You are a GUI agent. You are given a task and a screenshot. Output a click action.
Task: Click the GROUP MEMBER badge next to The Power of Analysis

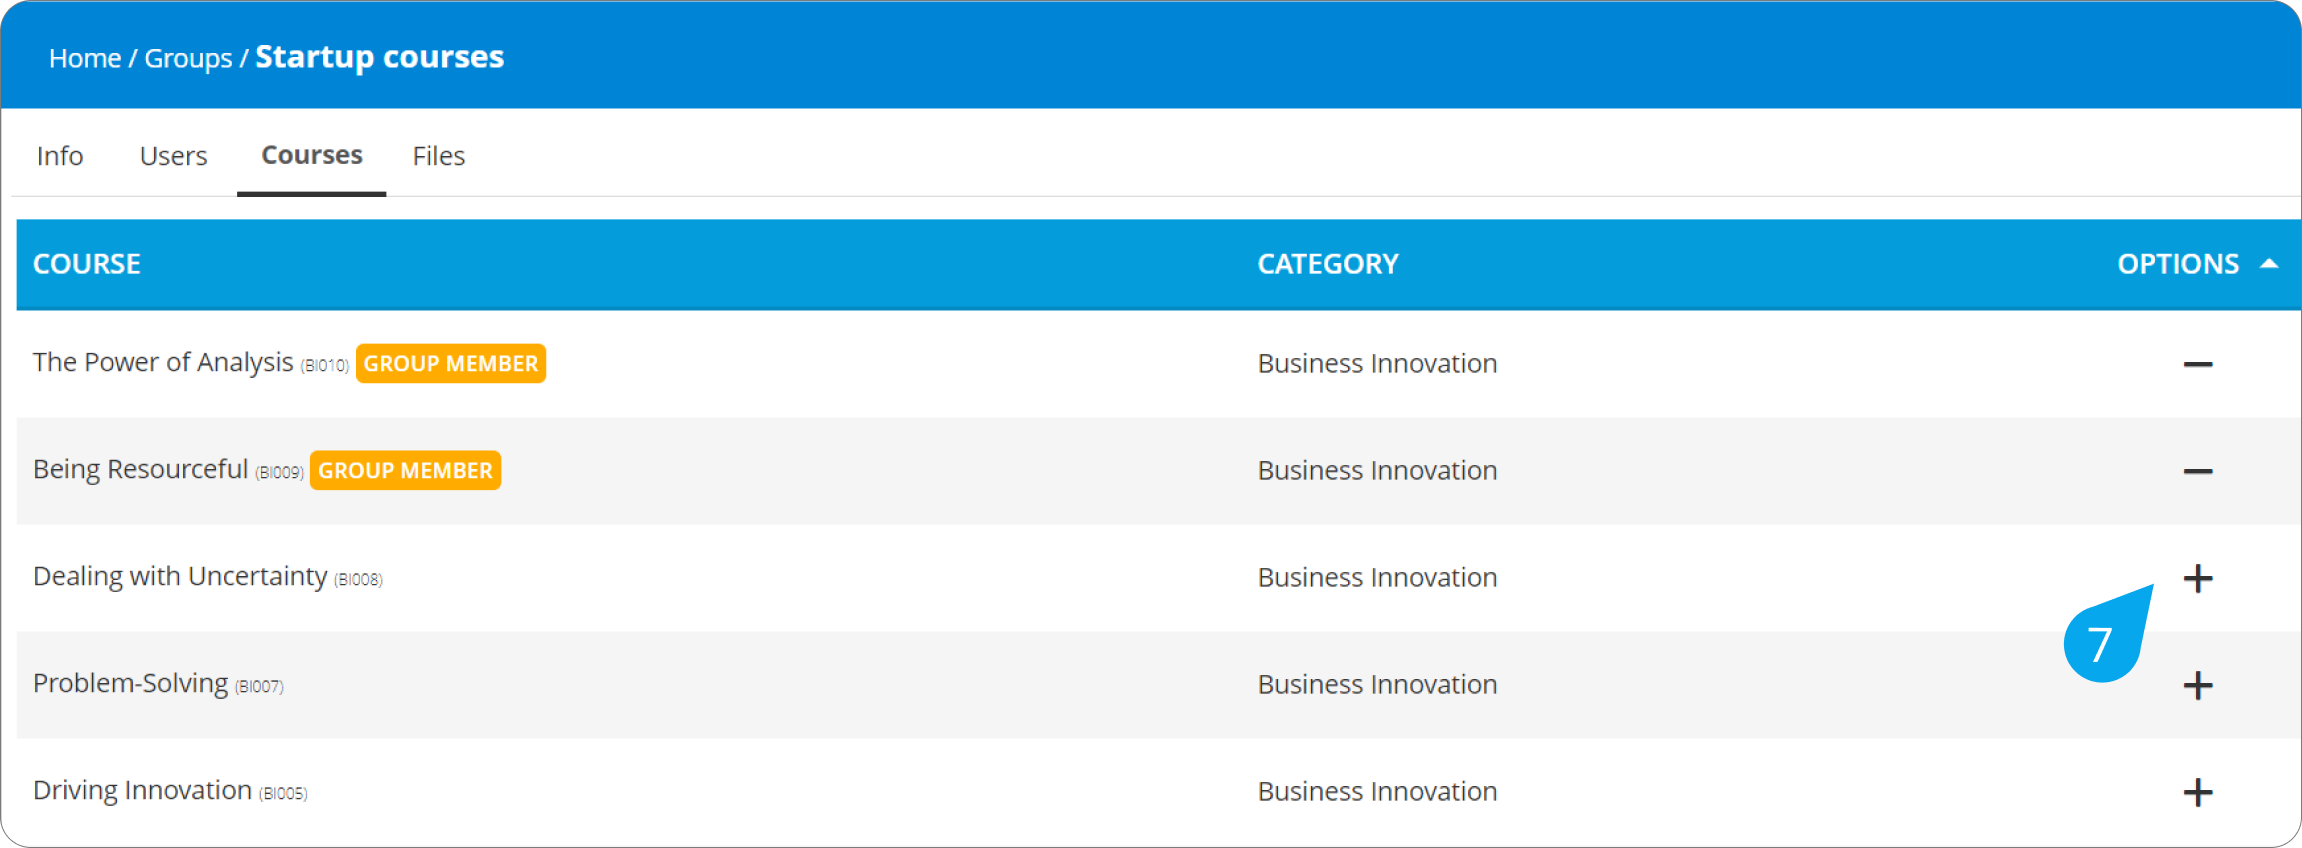pos(450,363)
